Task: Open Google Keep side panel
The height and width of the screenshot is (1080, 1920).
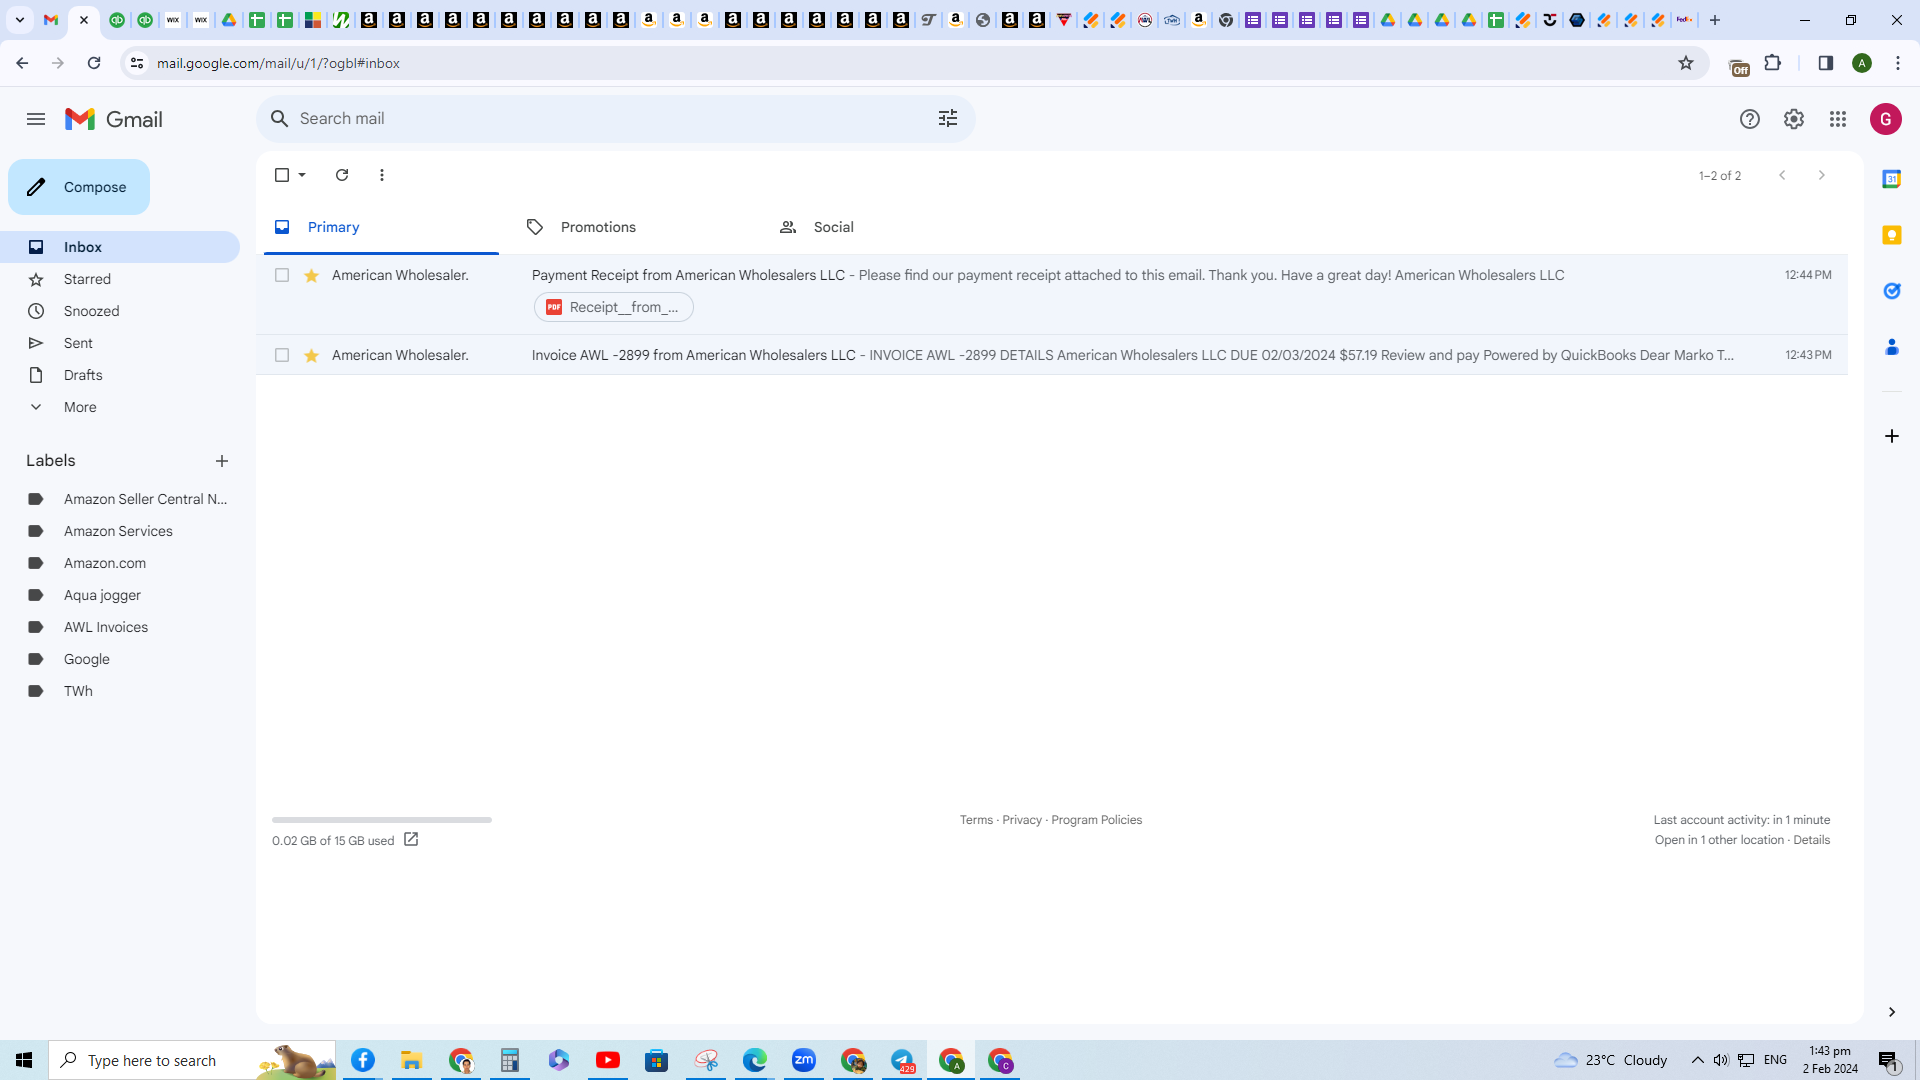Action: coord(1892,235)
